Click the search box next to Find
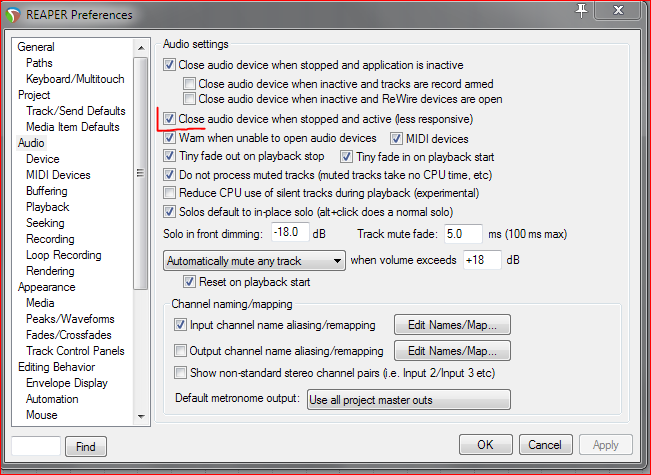The width and height of the screenshot is (651, 475). (36, 446)
